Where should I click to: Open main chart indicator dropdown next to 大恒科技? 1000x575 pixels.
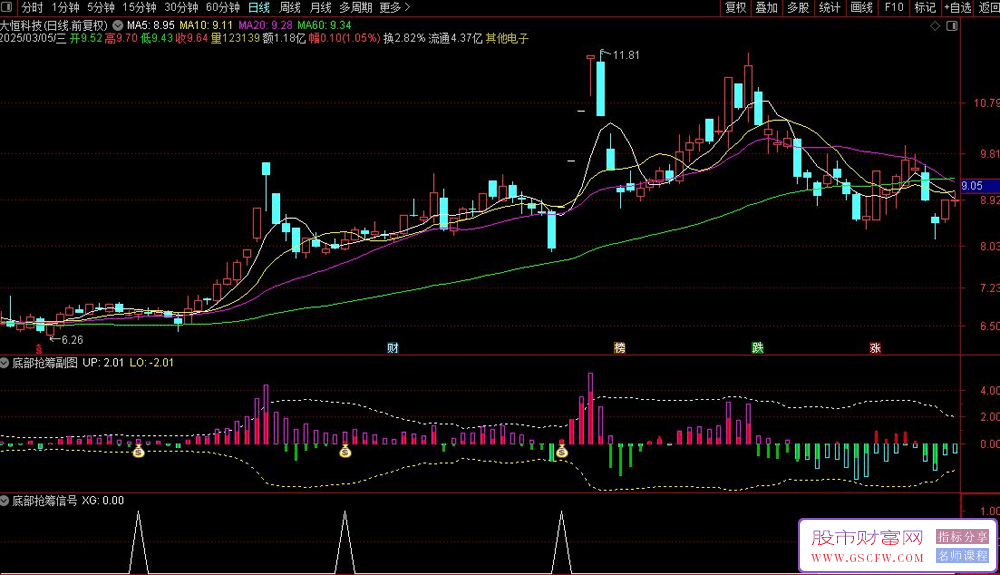(x=118, y=25)
